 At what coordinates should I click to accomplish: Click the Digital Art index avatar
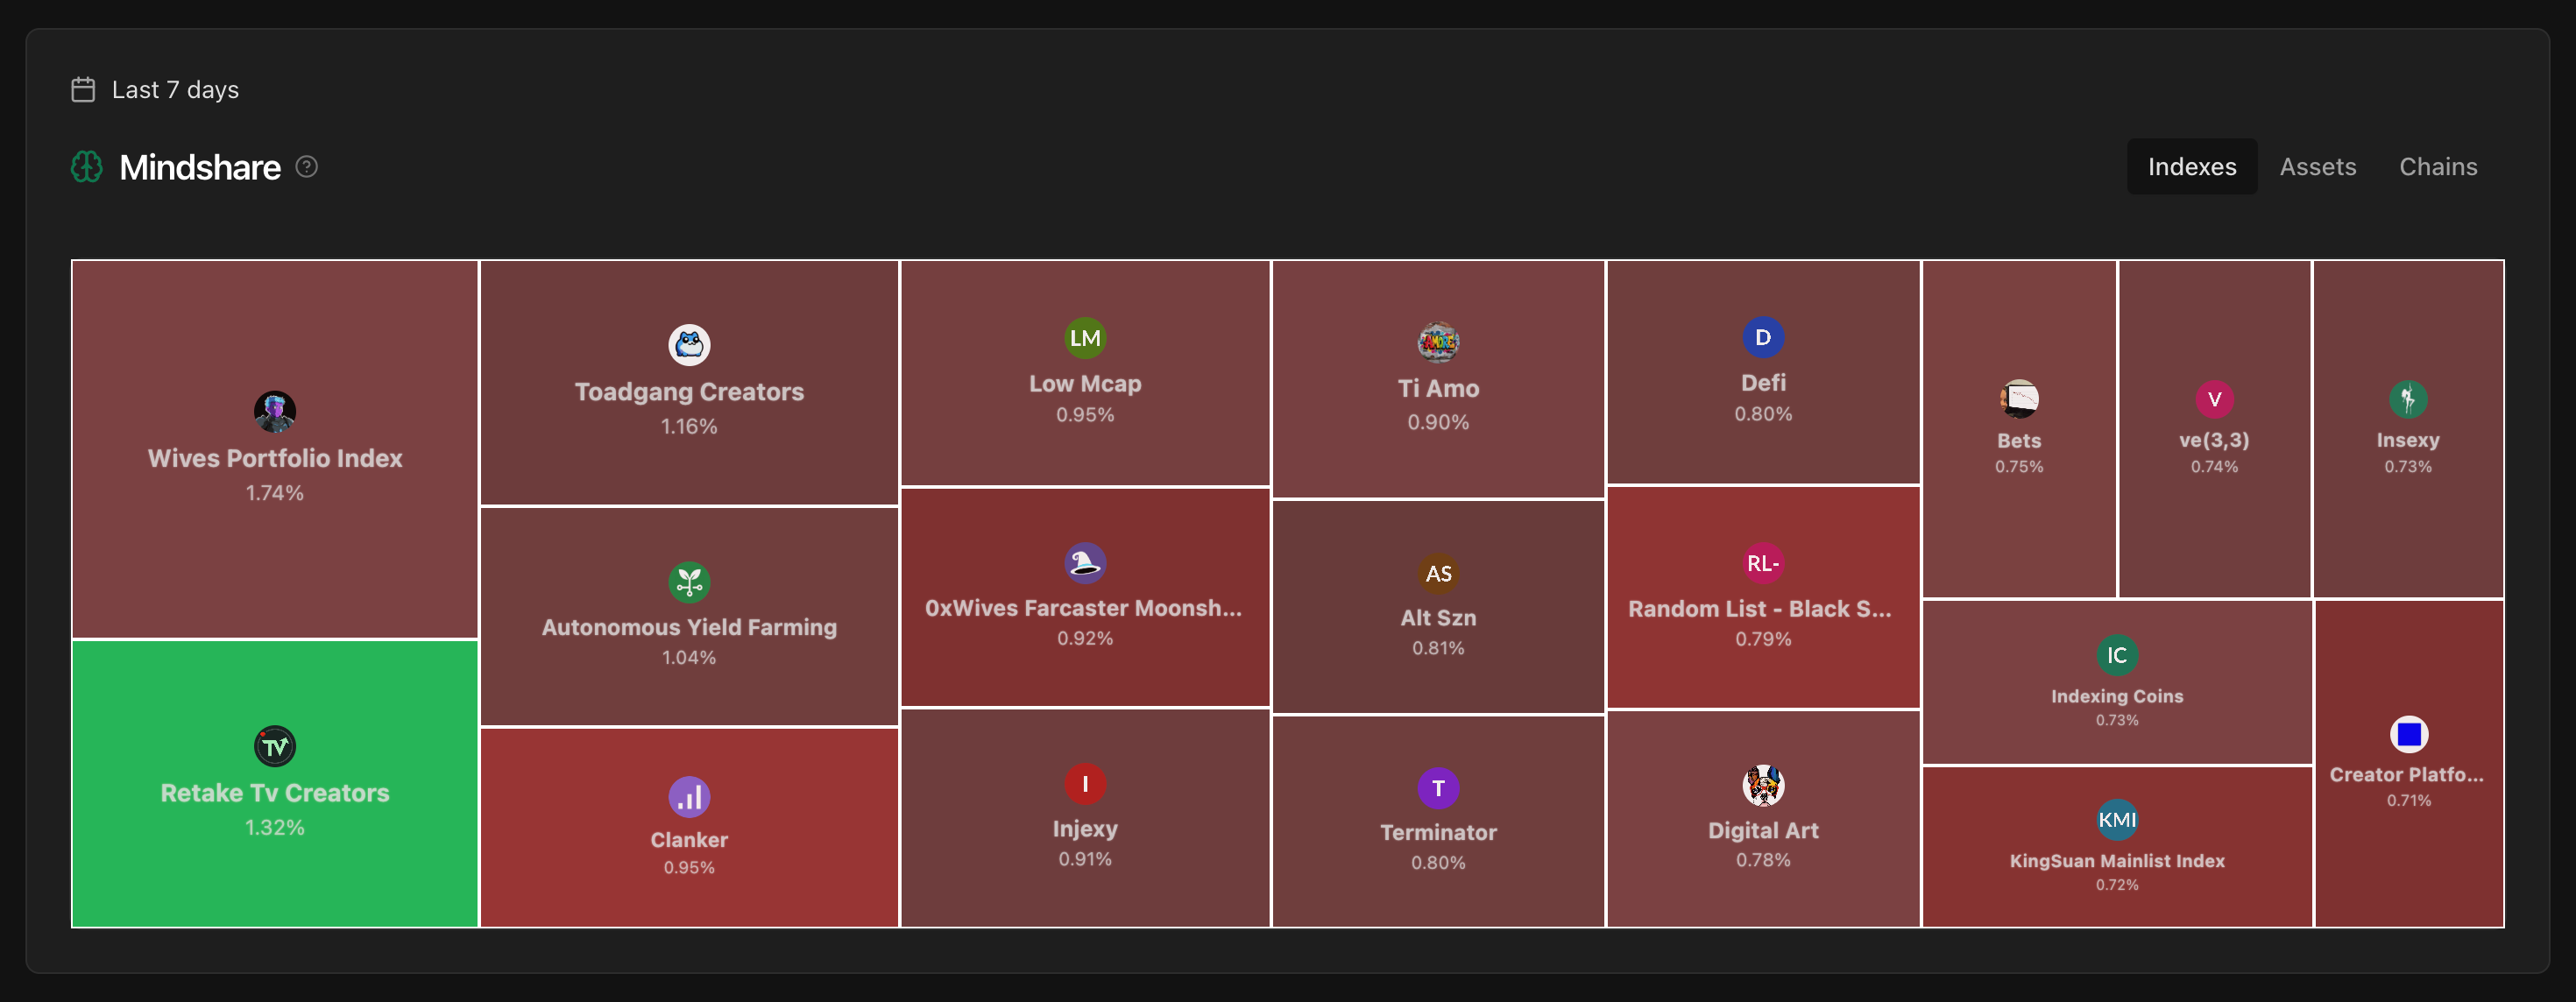(1763, 786)
